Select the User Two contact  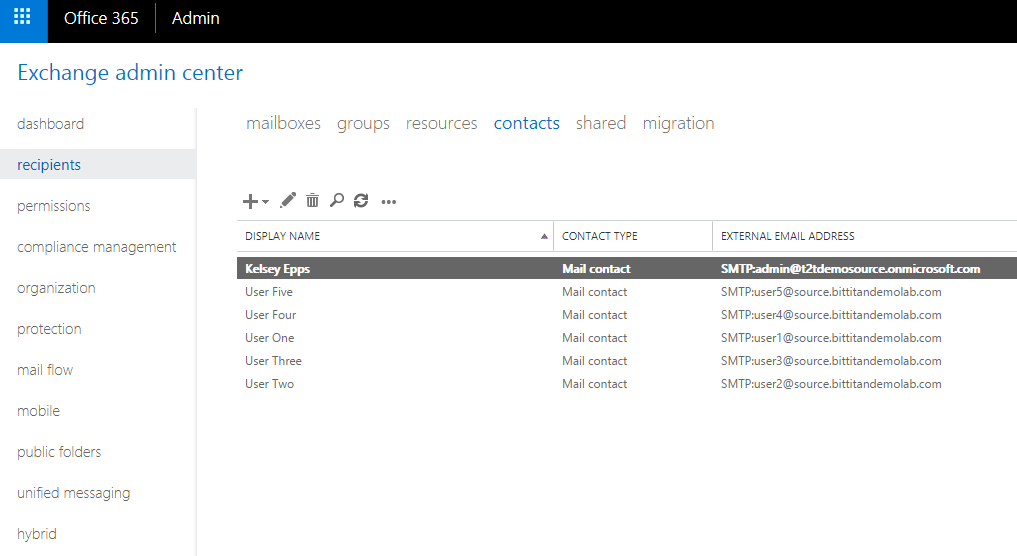[x=270, y=384]
